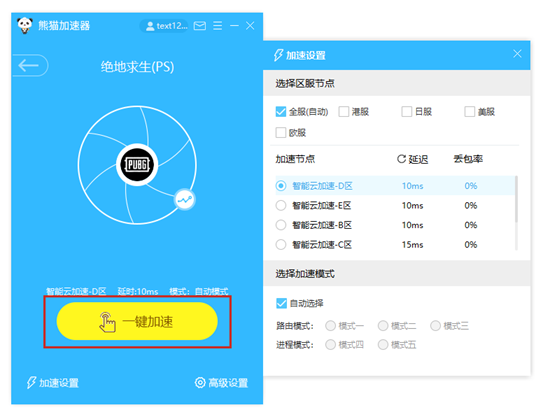Open 加速设置 at bottom left
This screenshot has height=417, width=550.
[53, 383]
